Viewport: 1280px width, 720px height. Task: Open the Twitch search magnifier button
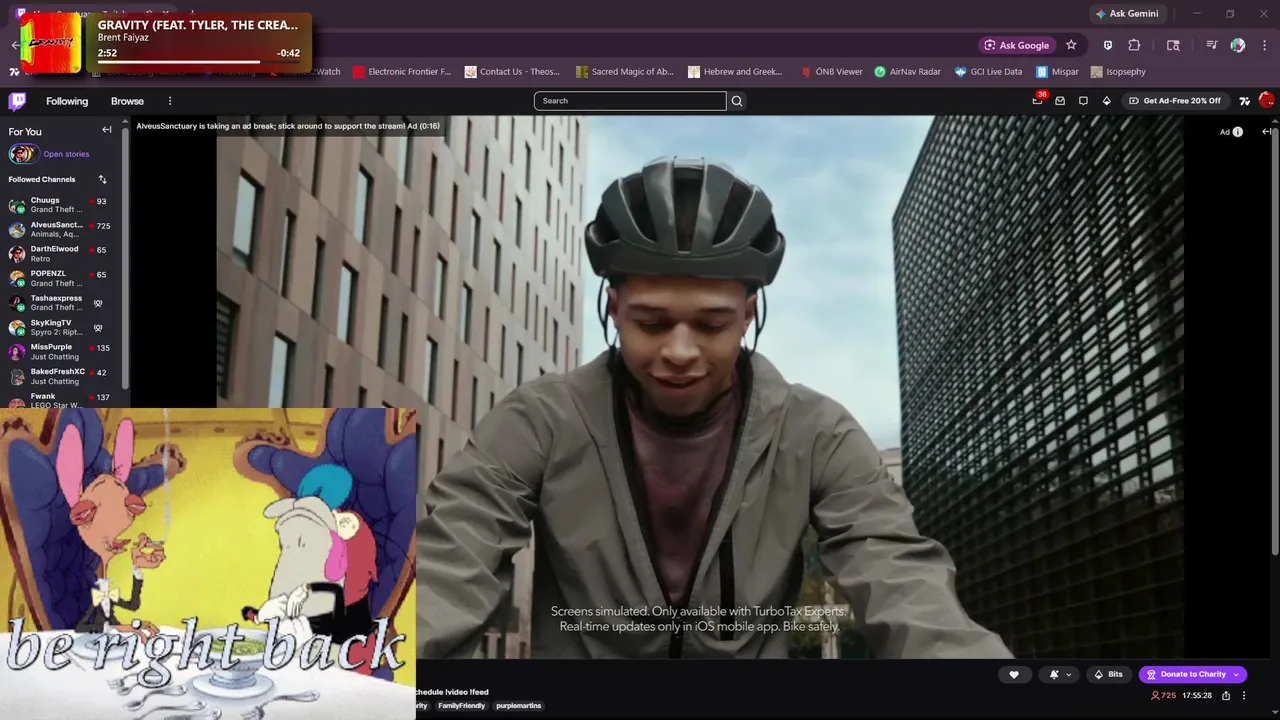(x=737, y=101)
